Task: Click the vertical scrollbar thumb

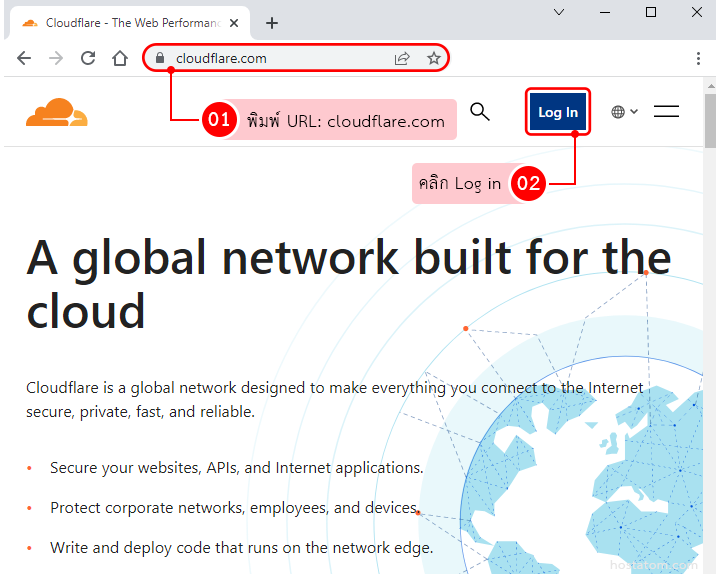Action: pos(710,120)
